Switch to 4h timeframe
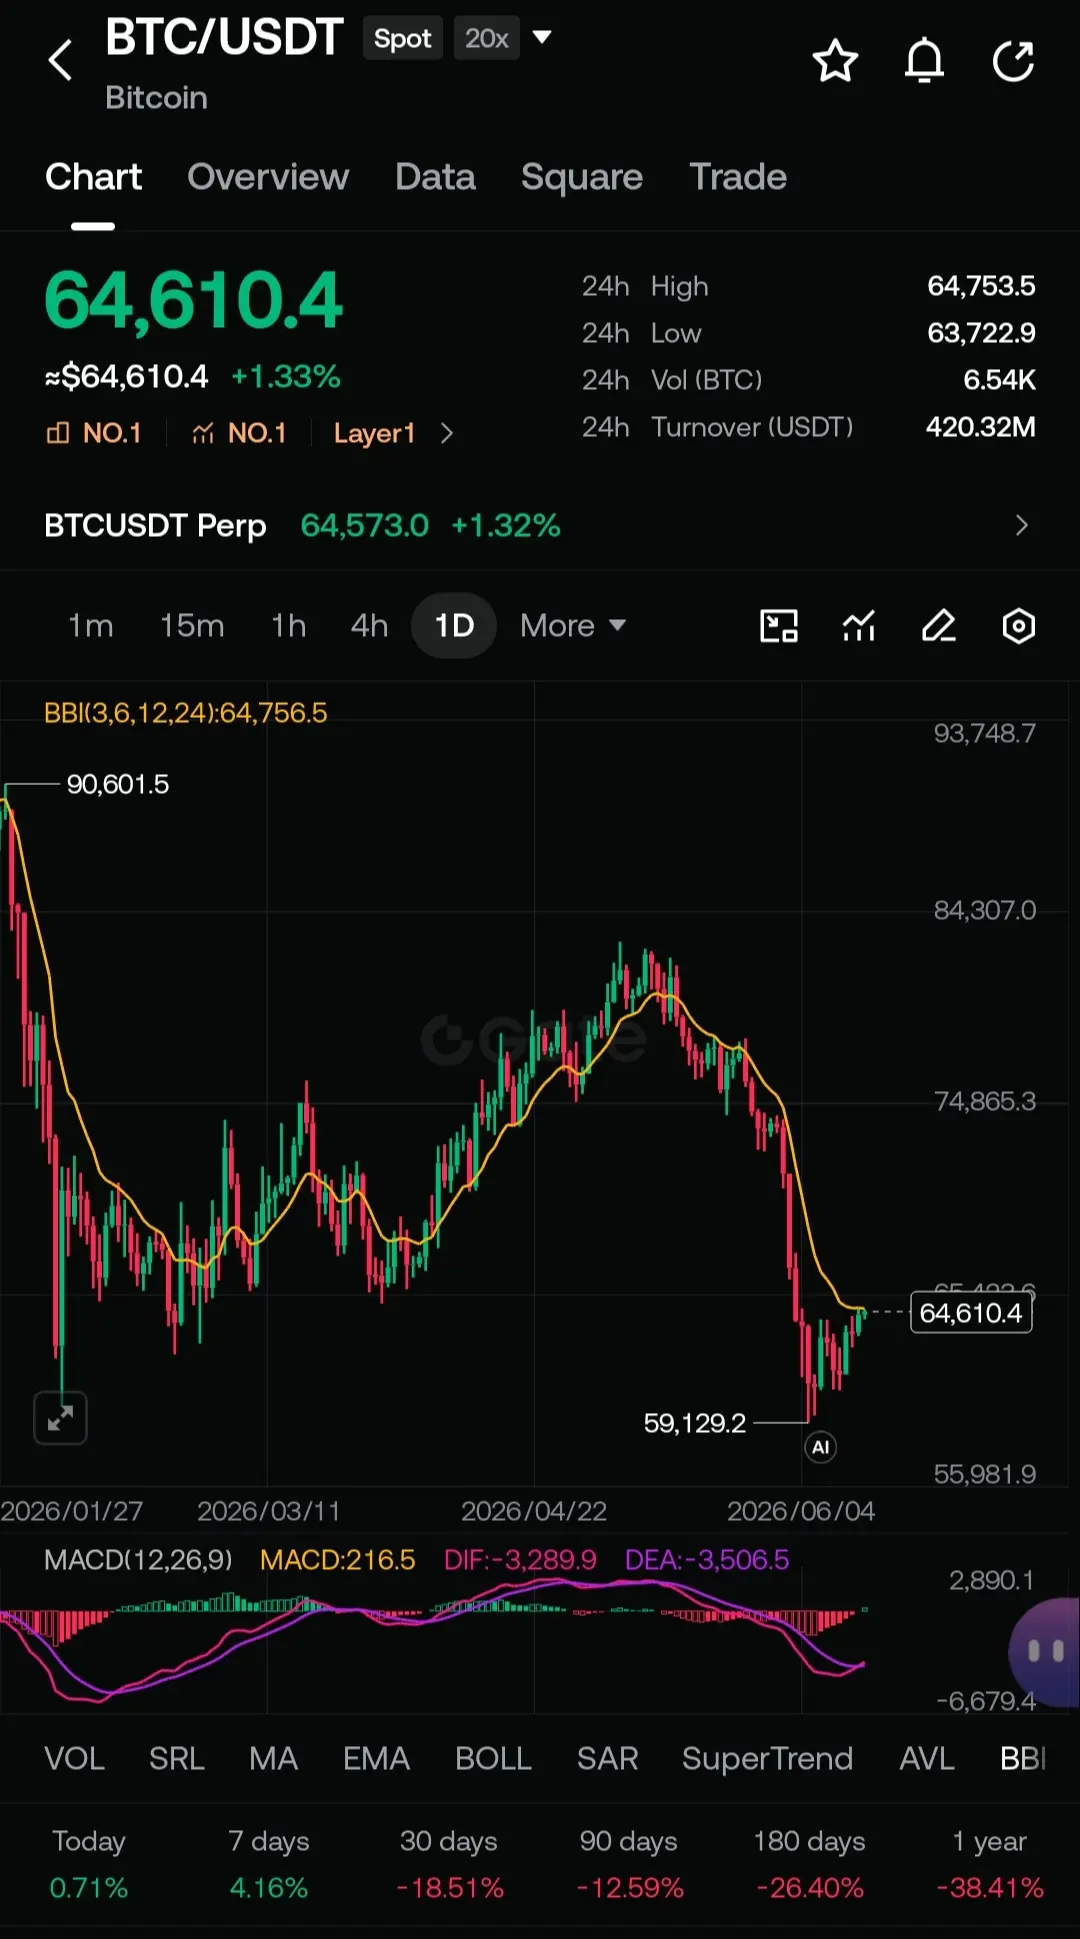This screenshot has height=1939, width=1080. point(369,626)
